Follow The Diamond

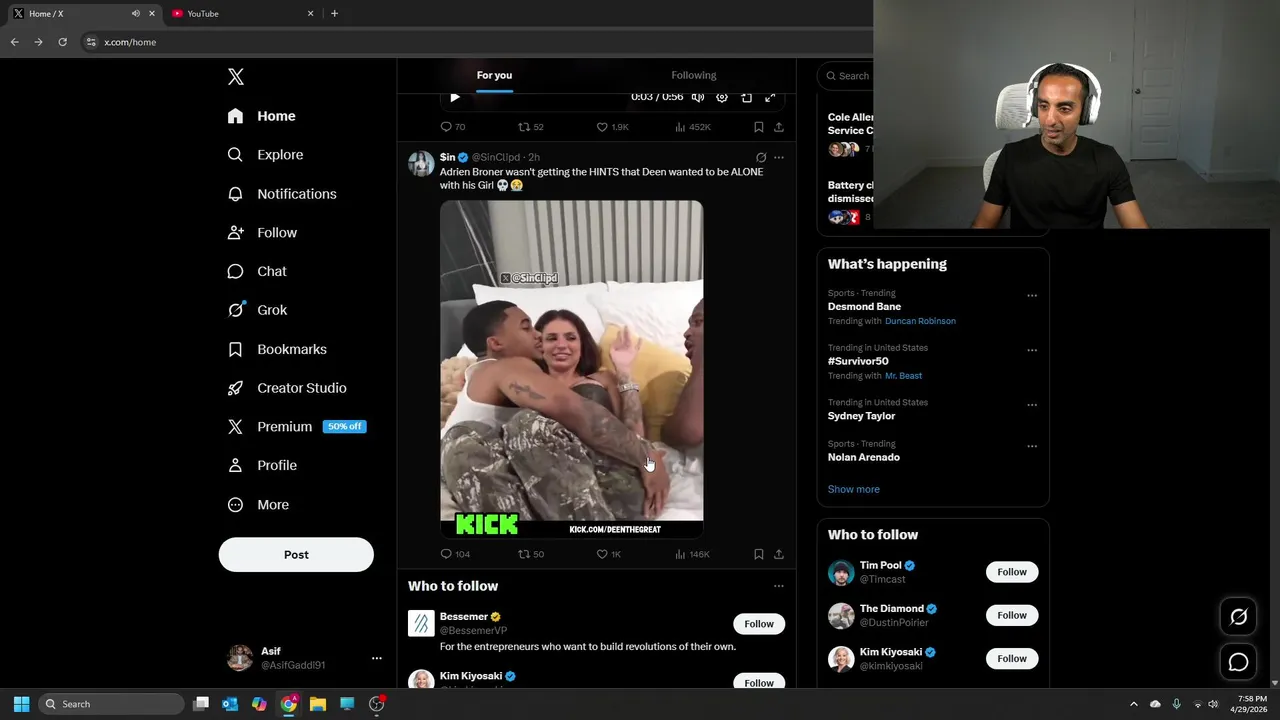point(1011,615)
